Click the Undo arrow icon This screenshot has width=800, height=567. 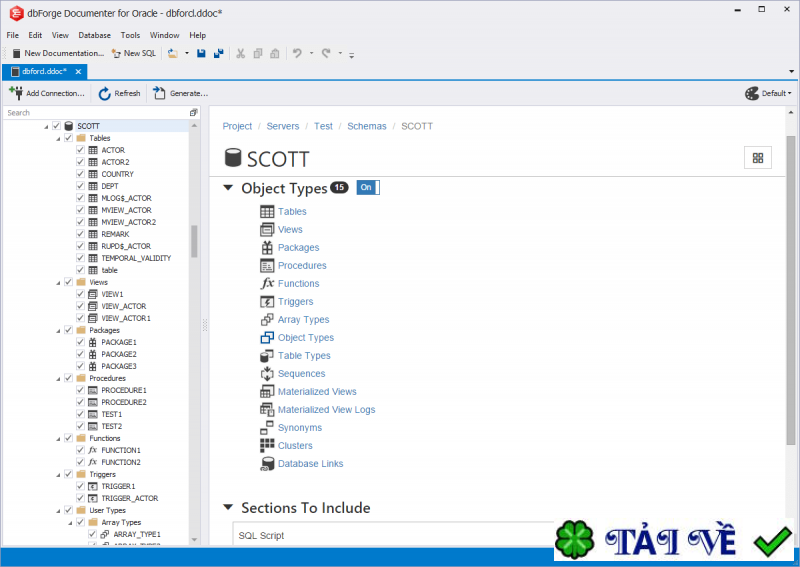(x=297, y=53)
